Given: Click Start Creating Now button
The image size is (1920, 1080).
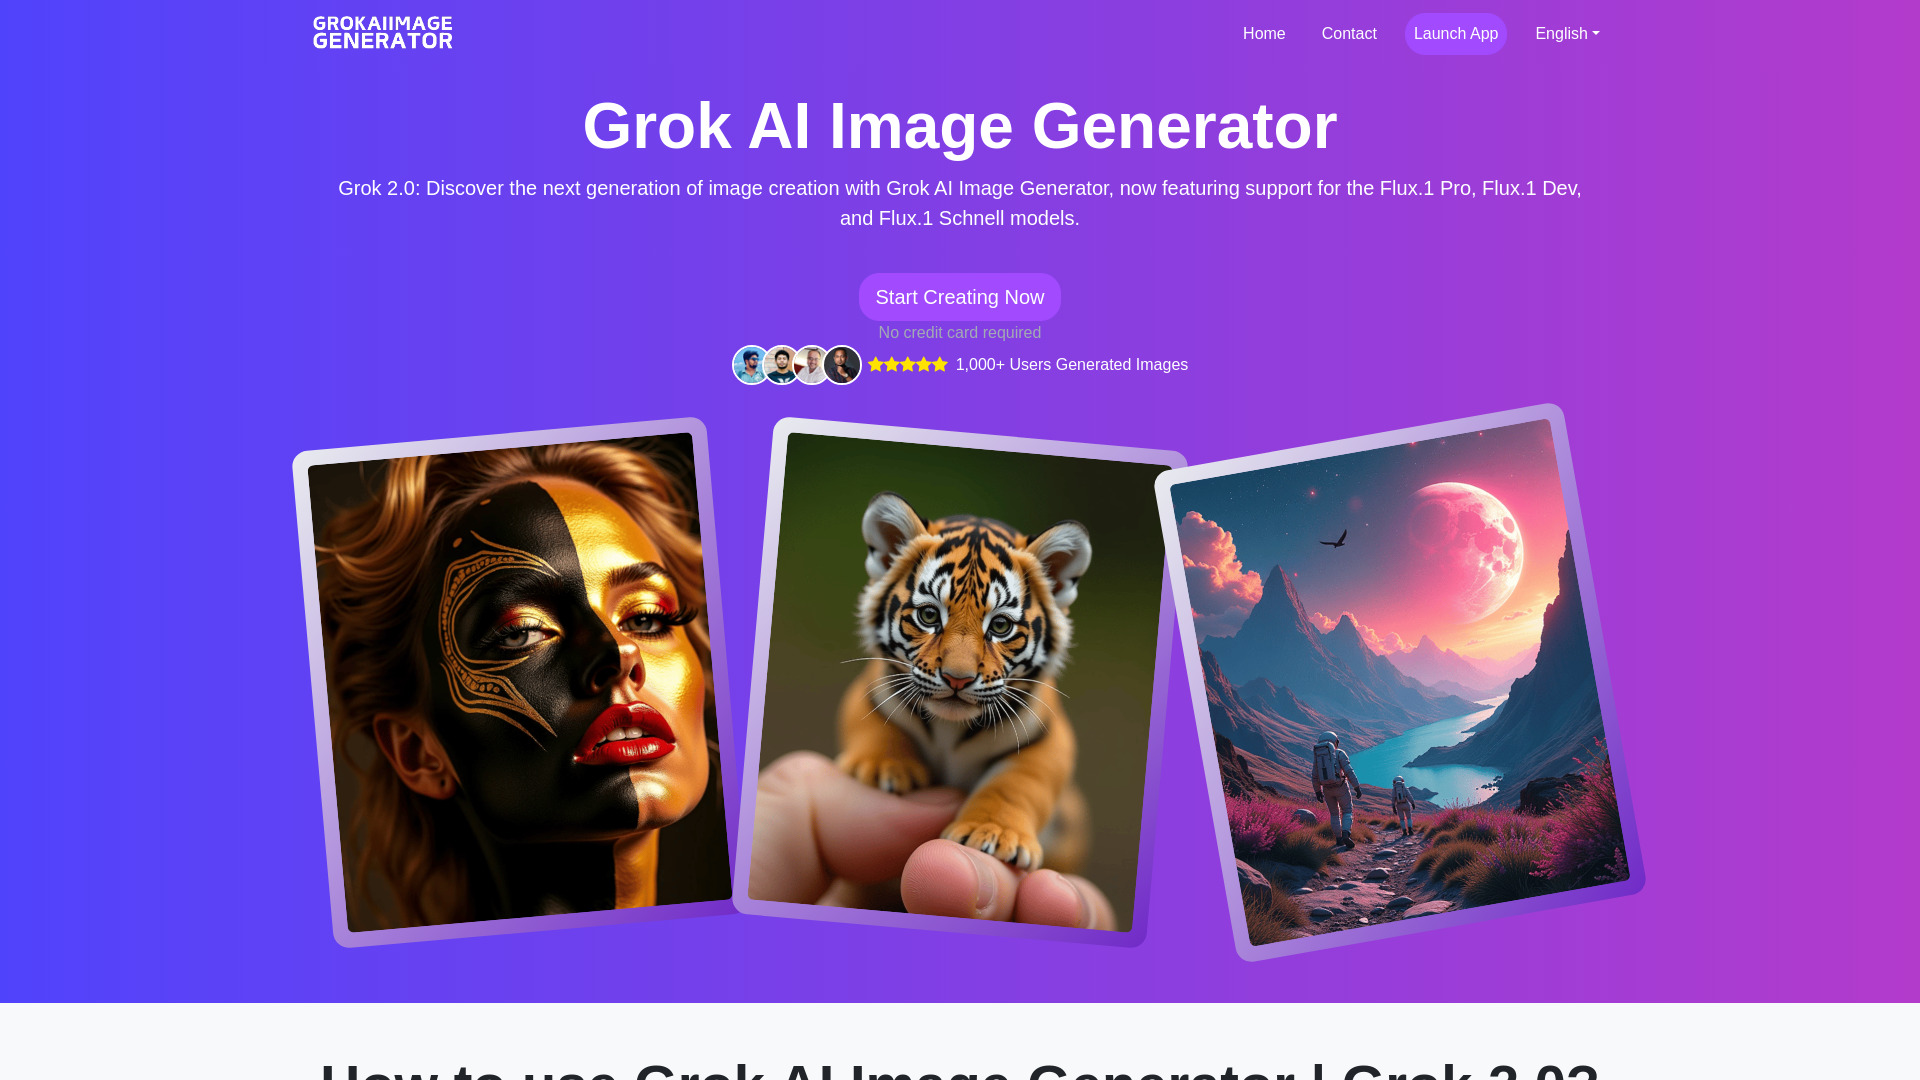Looking at the screenshot, I should coord(960,297).
